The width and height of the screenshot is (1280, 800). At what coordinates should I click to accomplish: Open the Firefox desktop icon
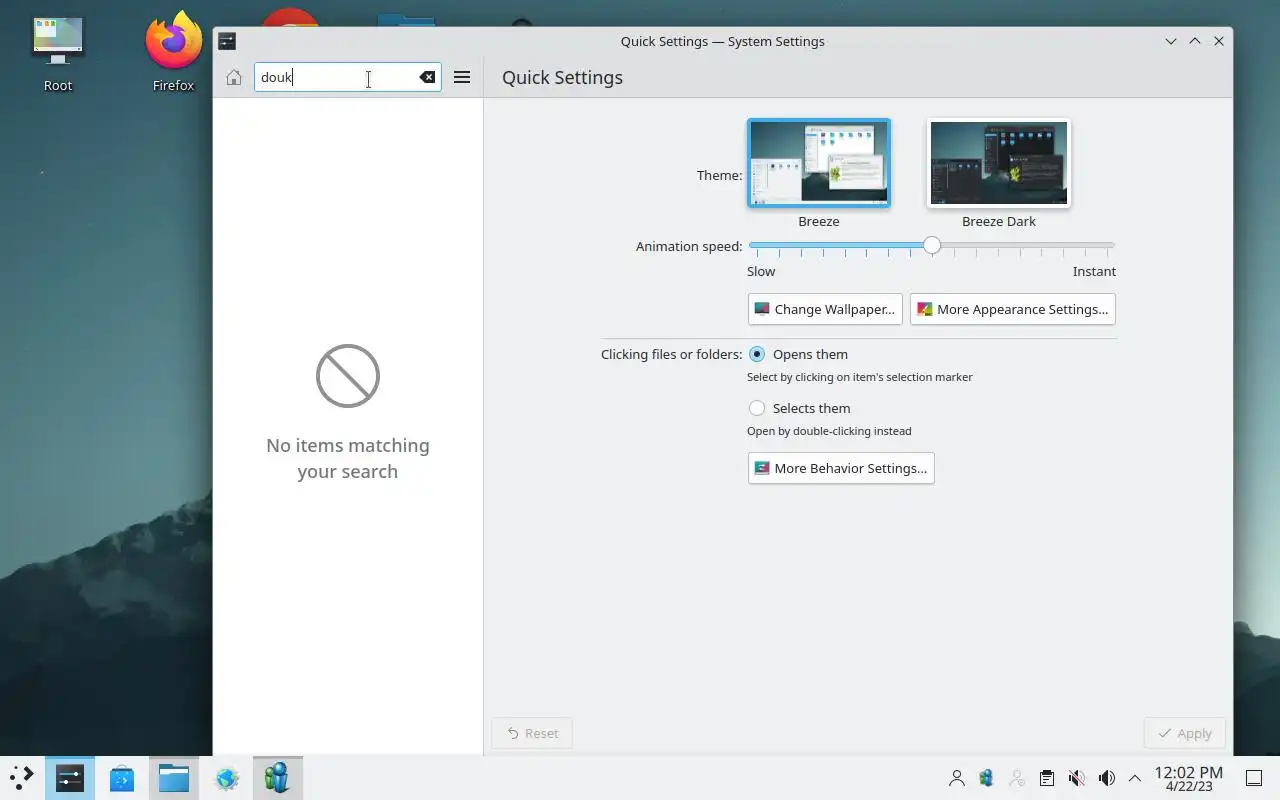coord(173,52)
